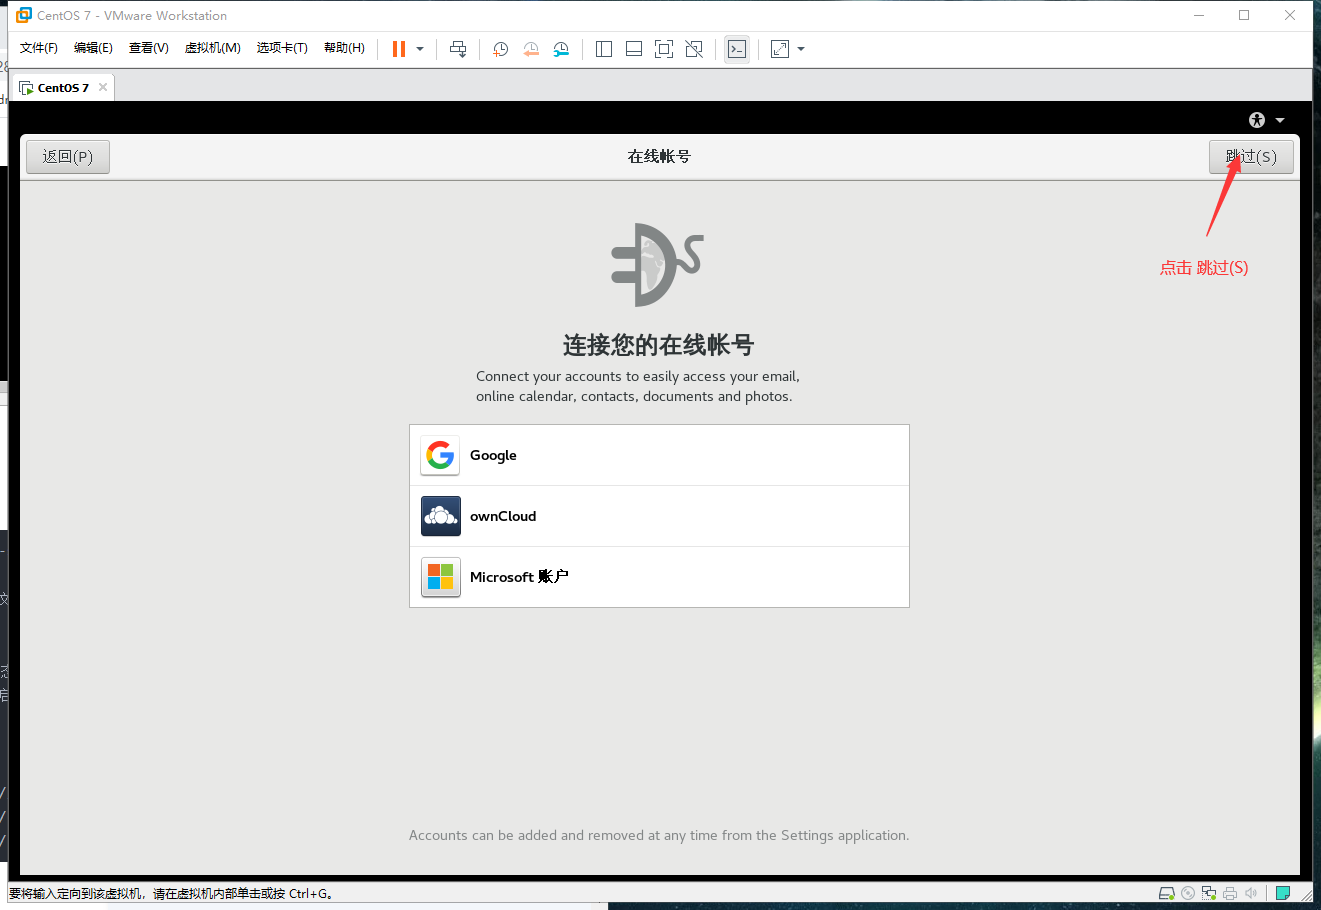Open the 虚拟机(M) menu
This screenshot has width=1321, height=910.
(212, 47)
